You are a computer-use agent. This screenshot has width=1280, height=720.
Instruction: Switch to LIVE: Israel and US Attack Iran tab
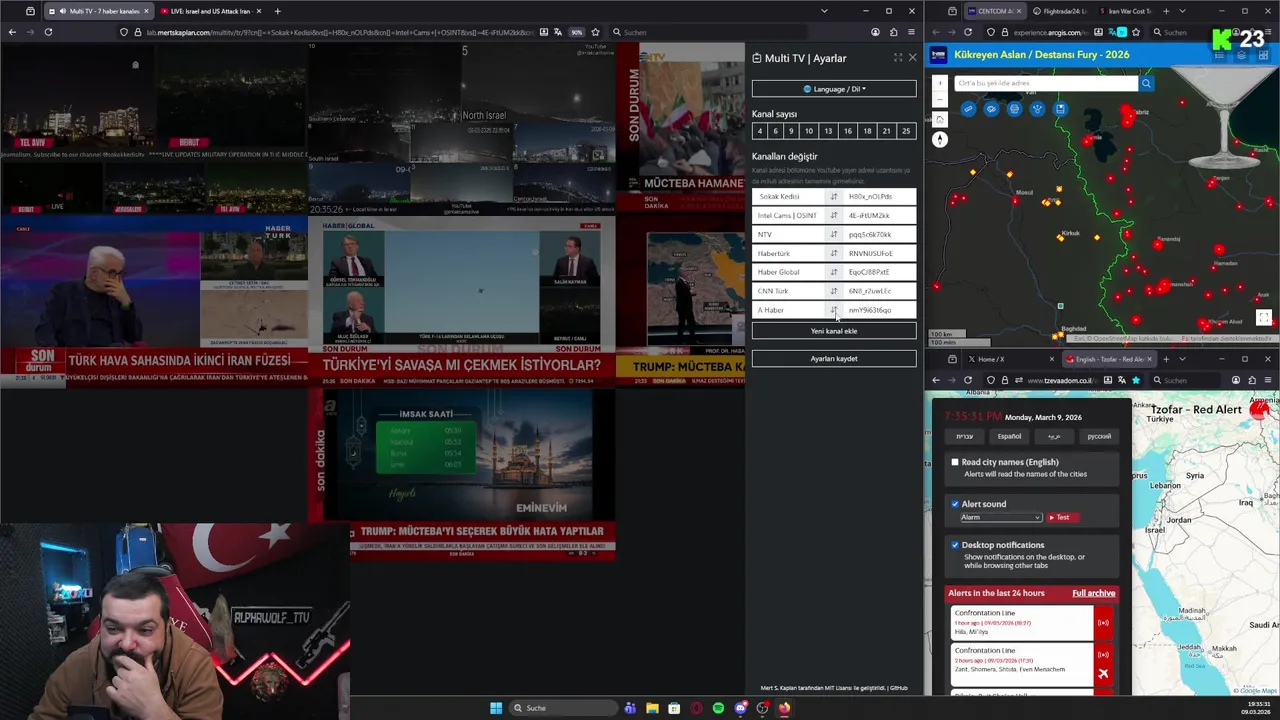pos(210,11)
